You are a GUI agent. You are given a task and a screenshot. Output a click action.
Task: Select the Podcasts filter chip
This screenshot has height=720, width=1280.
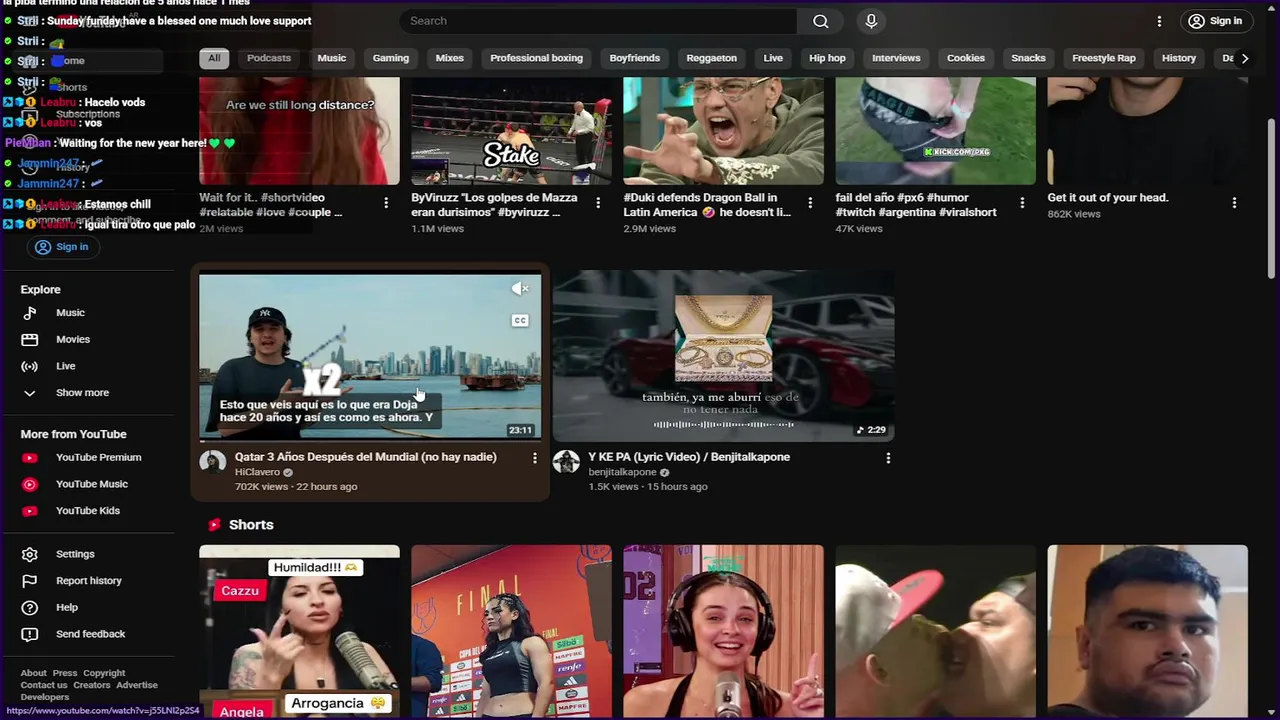[269, 58]
